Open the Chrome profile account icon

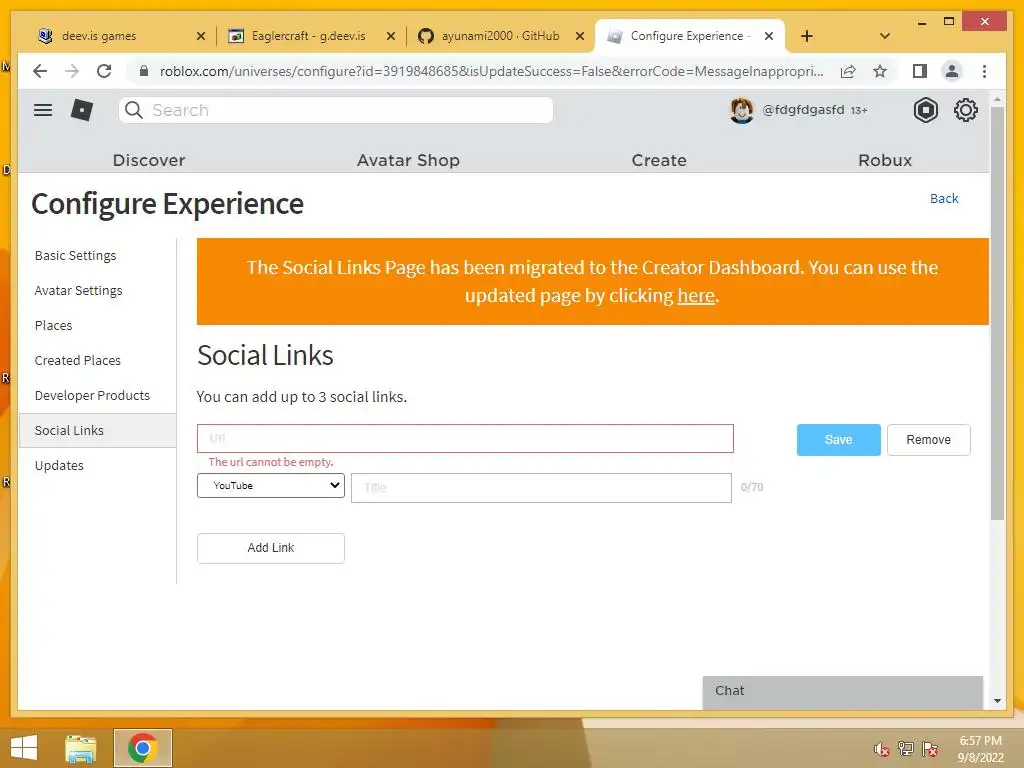coord(952,71)
